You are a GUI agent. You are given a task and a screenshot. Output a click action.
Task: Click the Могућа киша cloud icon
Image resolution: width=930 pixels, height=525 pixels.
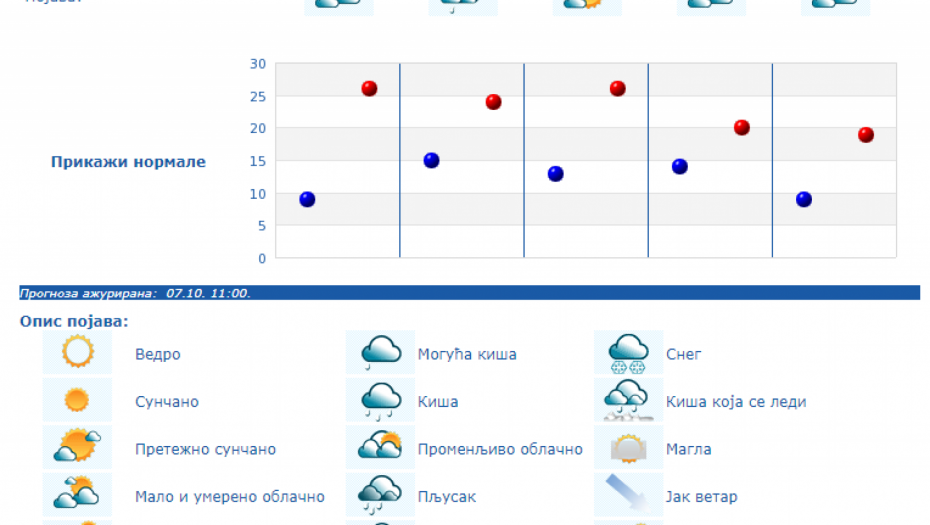point(380,352)
